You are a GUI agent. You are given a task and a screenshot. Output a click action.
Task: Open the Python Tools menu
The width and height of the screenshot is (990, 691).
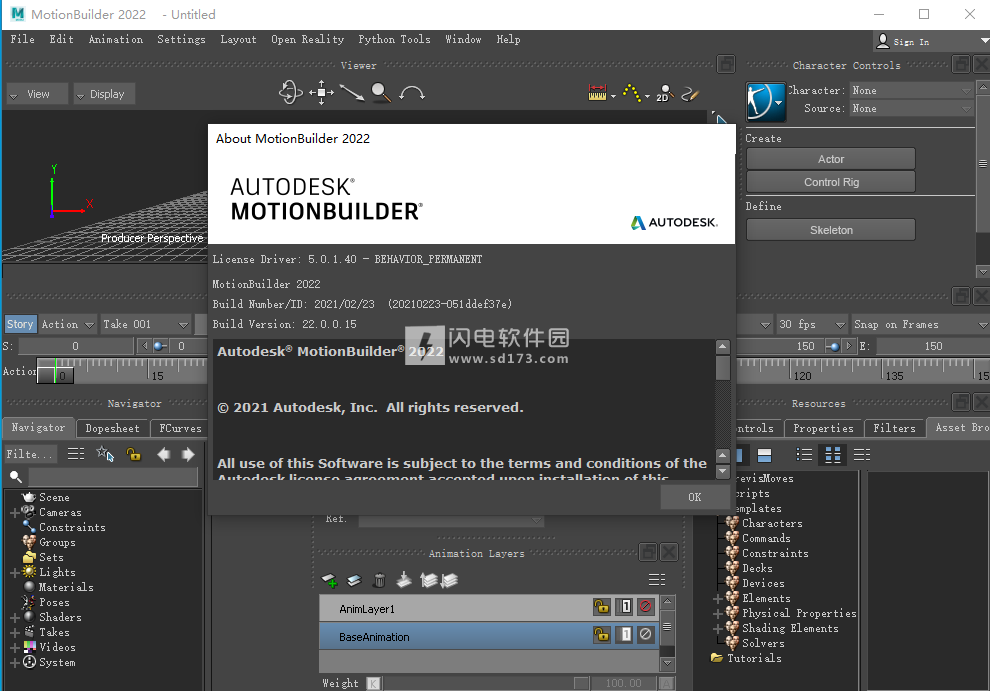(x=394, y=39)
